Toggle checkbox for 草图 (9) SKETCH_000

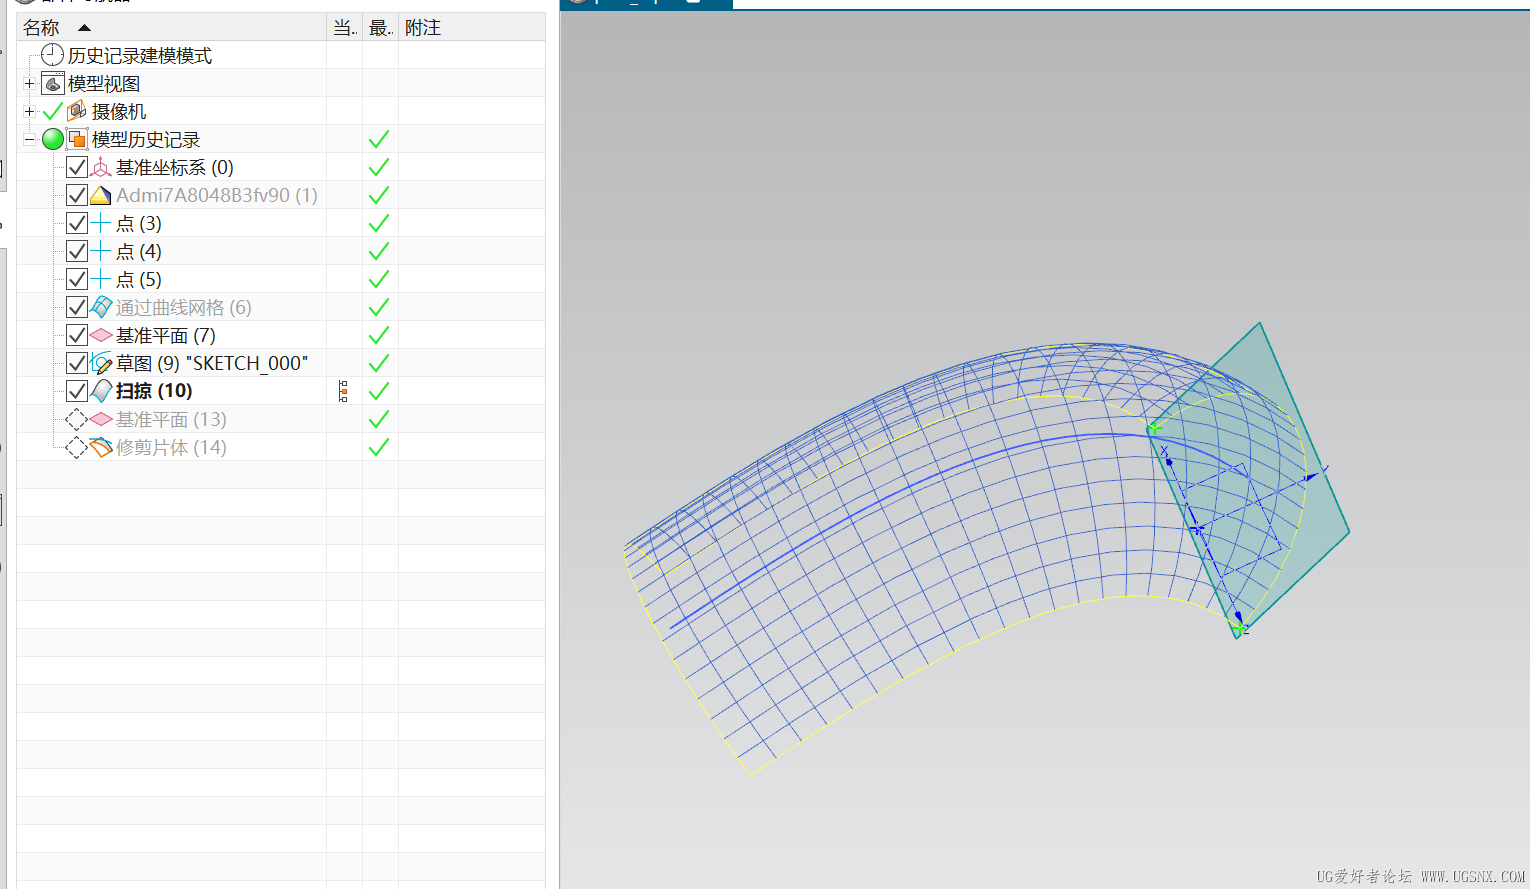click(x=77, y=363)
